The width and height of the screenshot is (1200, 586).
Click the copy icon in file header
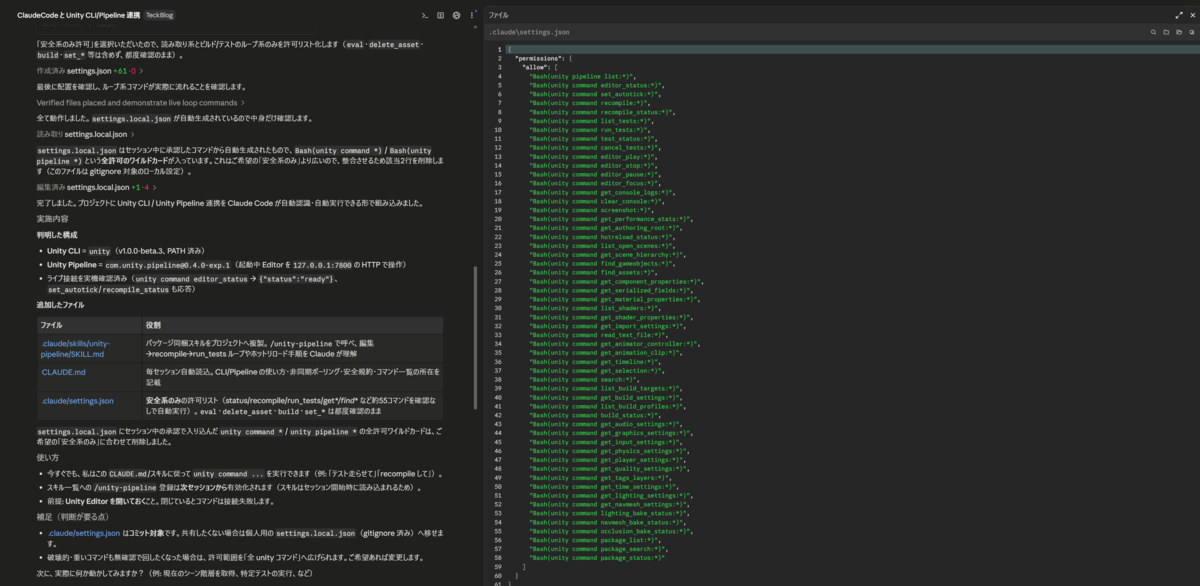pyautogui.click(x=1191, y=32)
